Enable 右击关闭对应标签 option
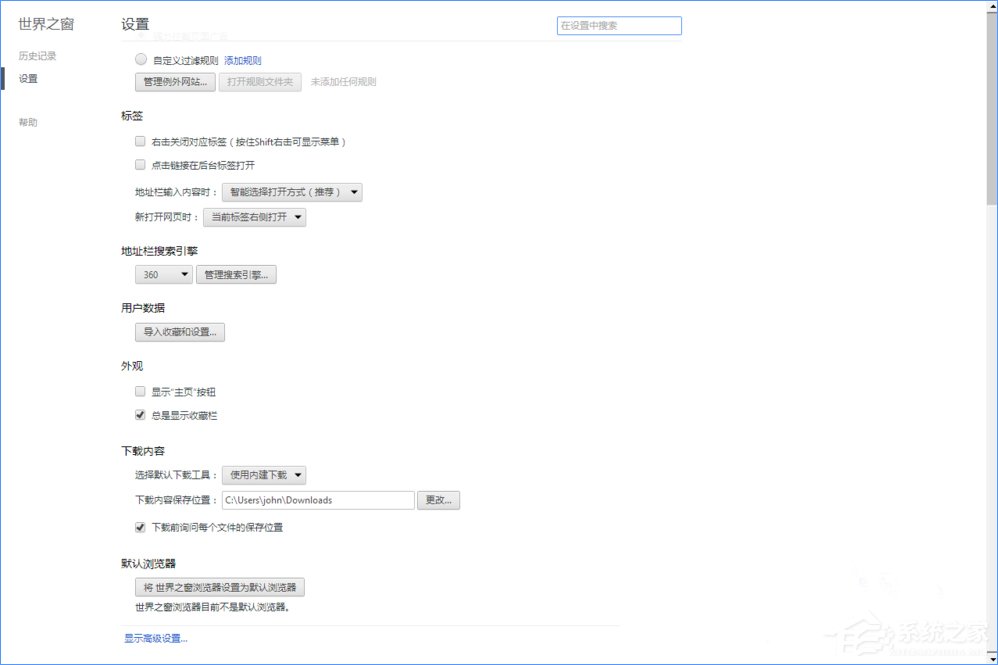This screenshot has height=665, width=998. (x=140, y=141)
